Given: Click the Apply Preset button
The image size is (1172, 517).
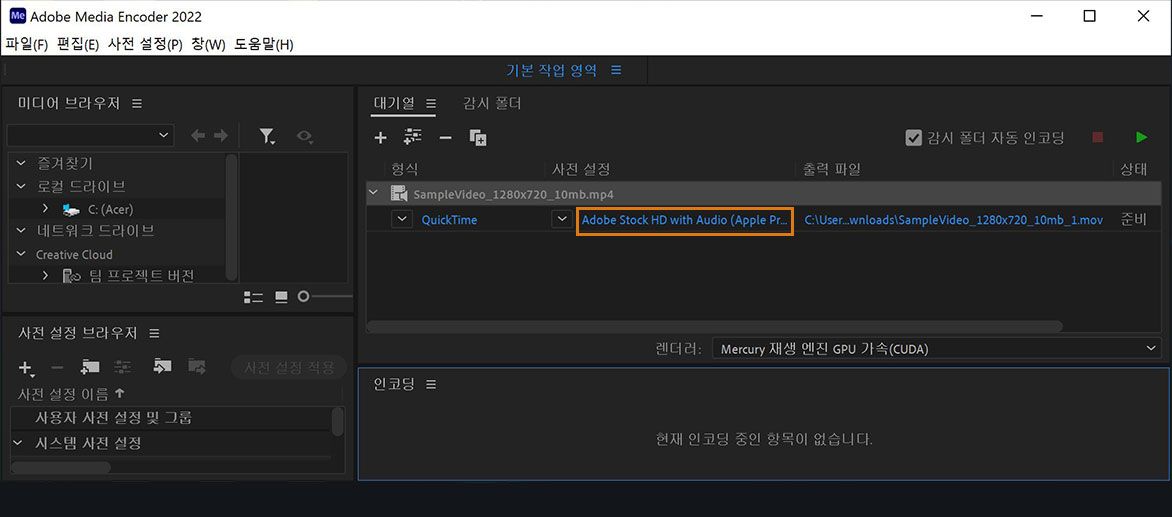Looking at the screenshot, I should (289, 368).
